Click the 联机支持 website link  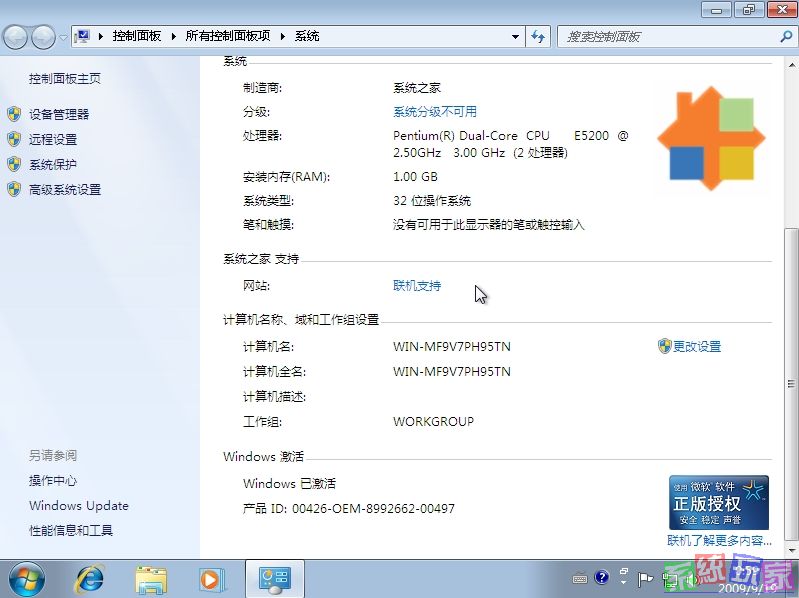pos(417,286)
